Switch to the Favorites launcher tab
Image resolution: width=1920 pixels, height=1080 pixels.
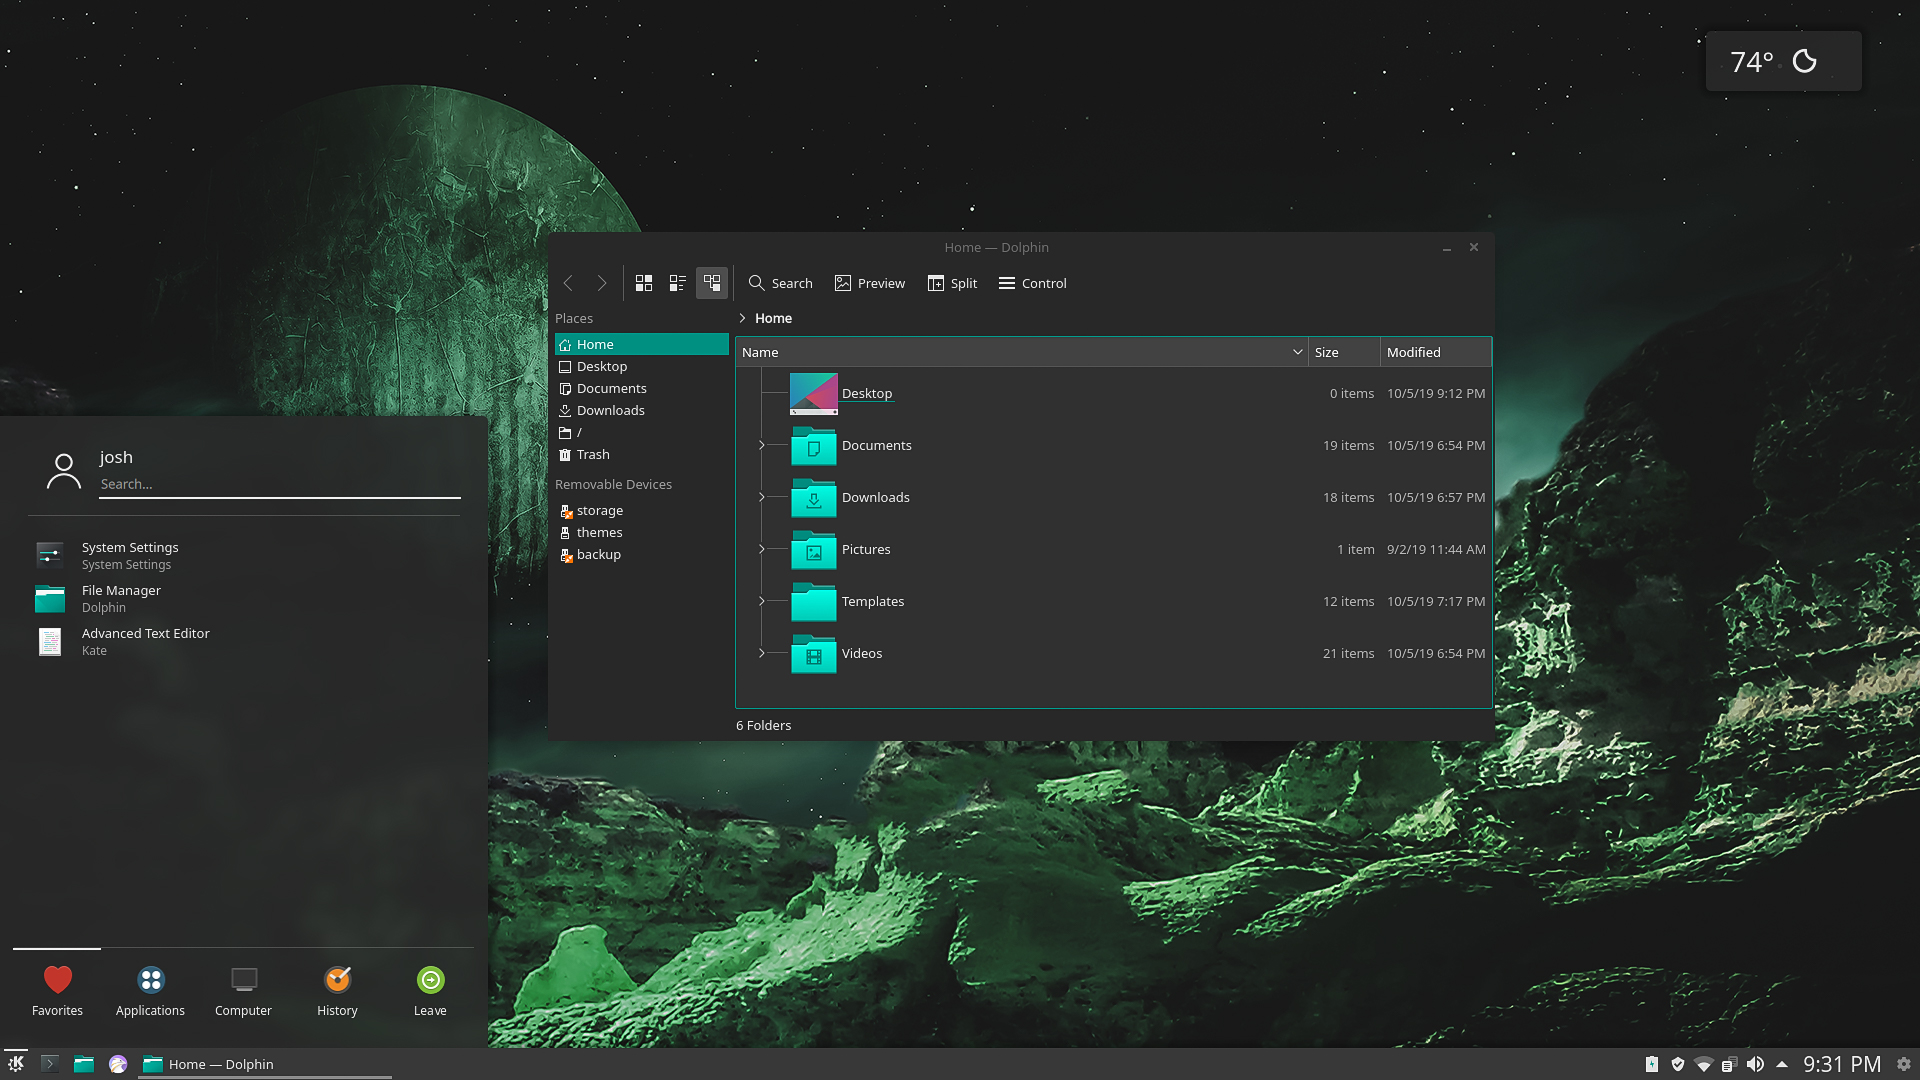pyautogui.click(x=57, y=992)
